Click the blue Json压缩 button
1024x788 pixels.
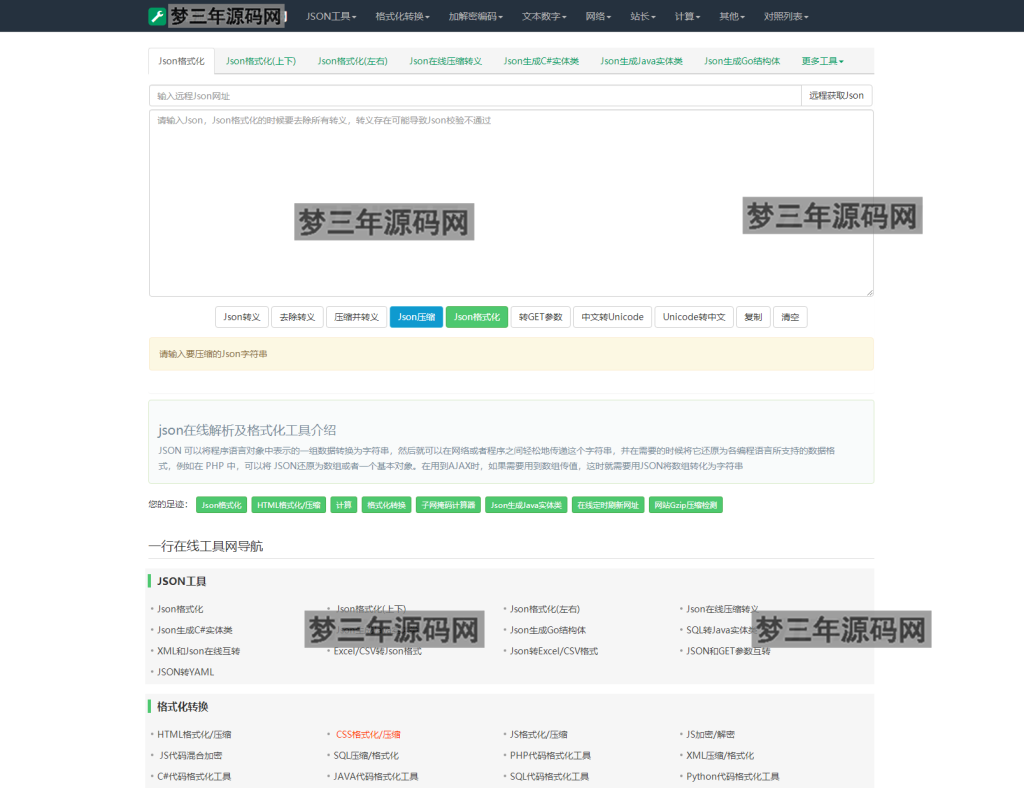point(416,317)
